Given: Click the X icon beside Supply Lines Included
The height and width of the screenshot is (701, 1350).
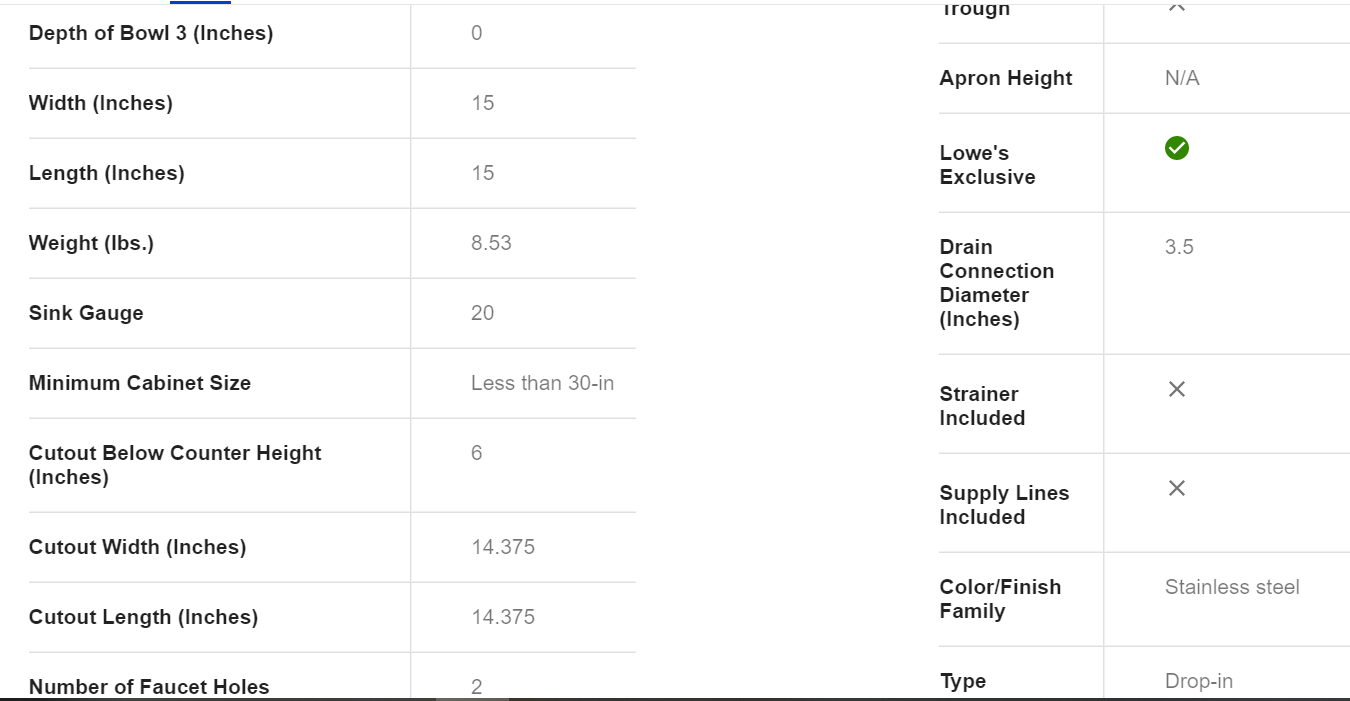Looking at the screenshot, I should [1177, 488].
